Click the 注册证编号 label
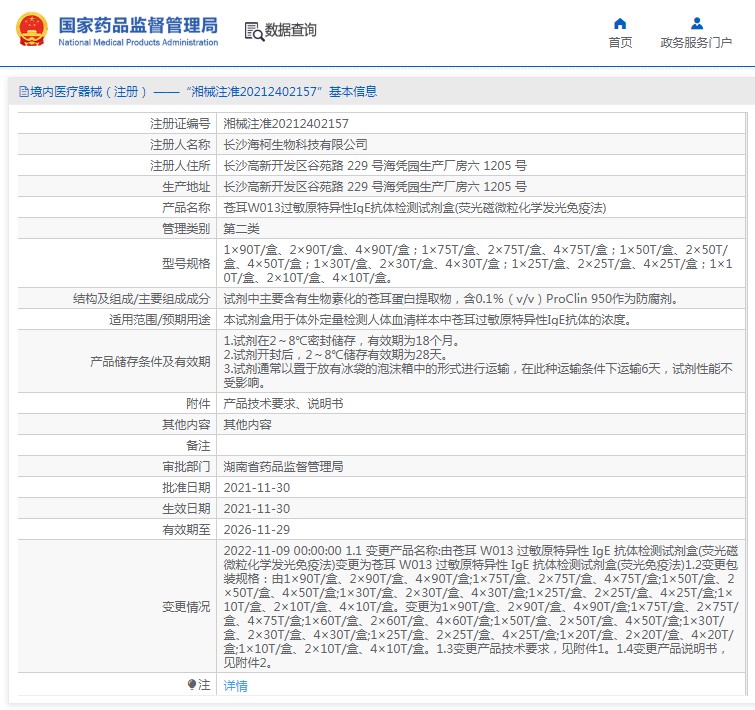 [x=180, y=124]
